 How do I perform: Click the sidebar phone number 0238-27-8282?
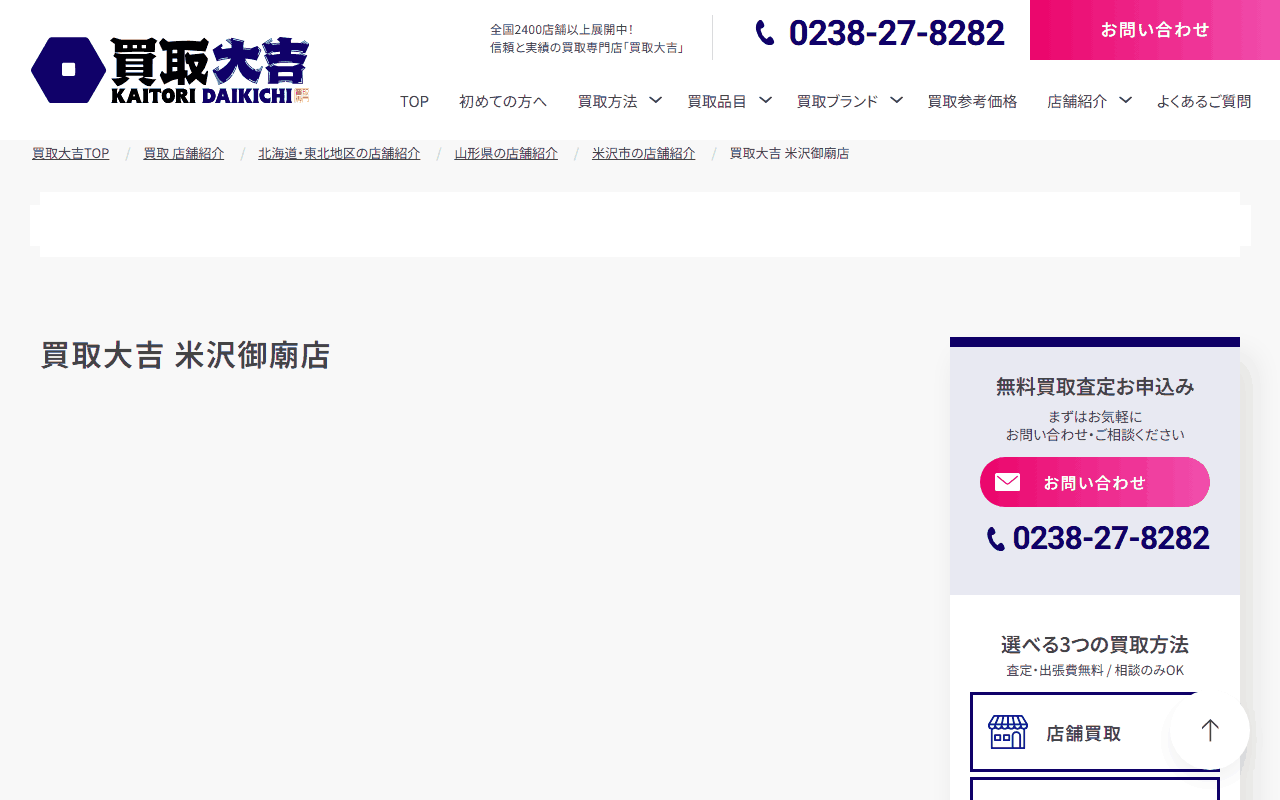click(x=1111, y=538)
